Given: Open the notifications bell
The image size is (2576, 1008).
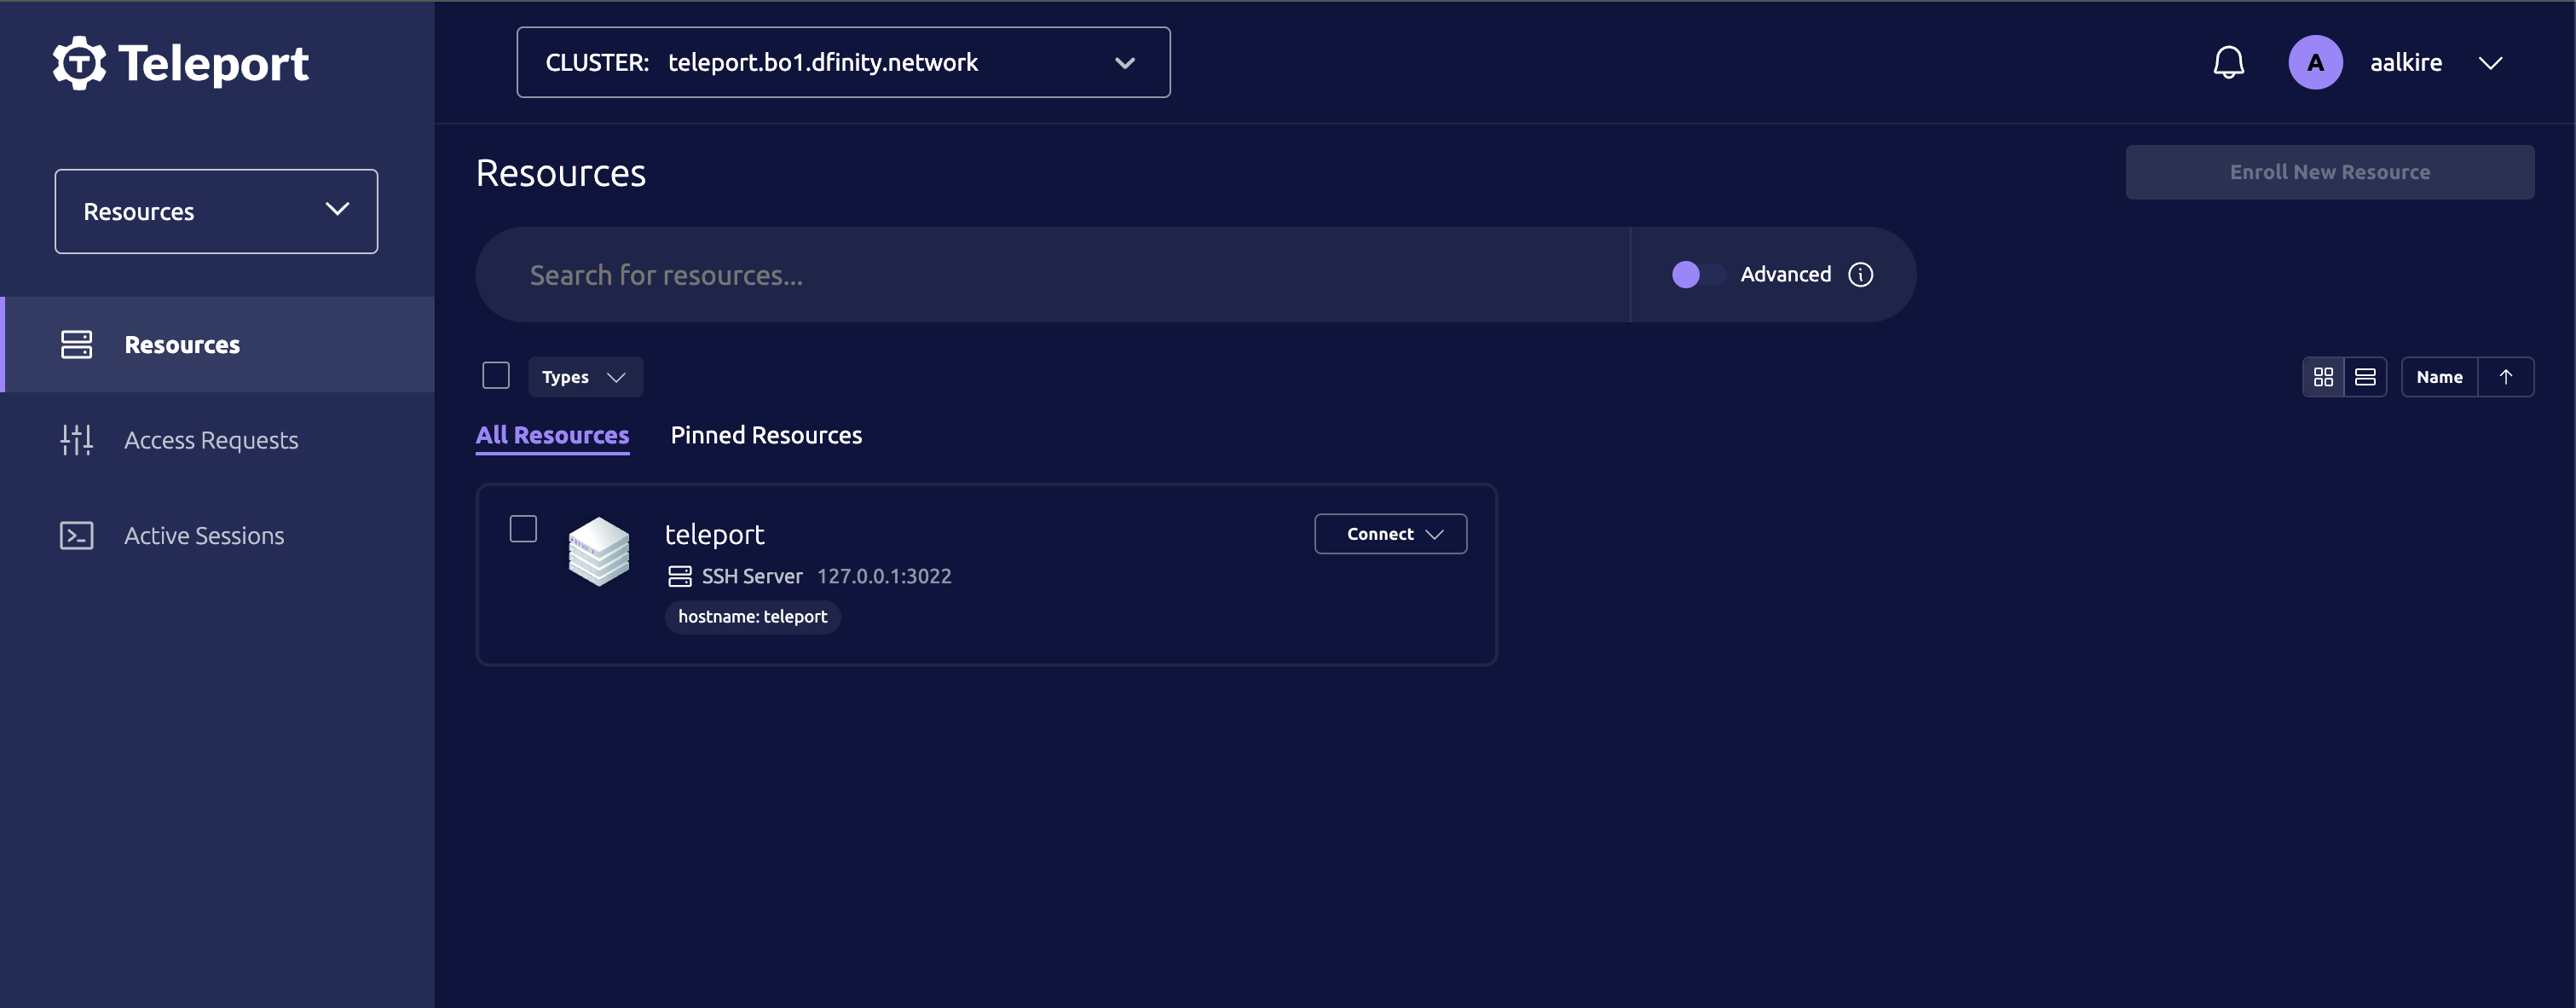Looking at the screenshot, I should click(x=2228, y=62).
